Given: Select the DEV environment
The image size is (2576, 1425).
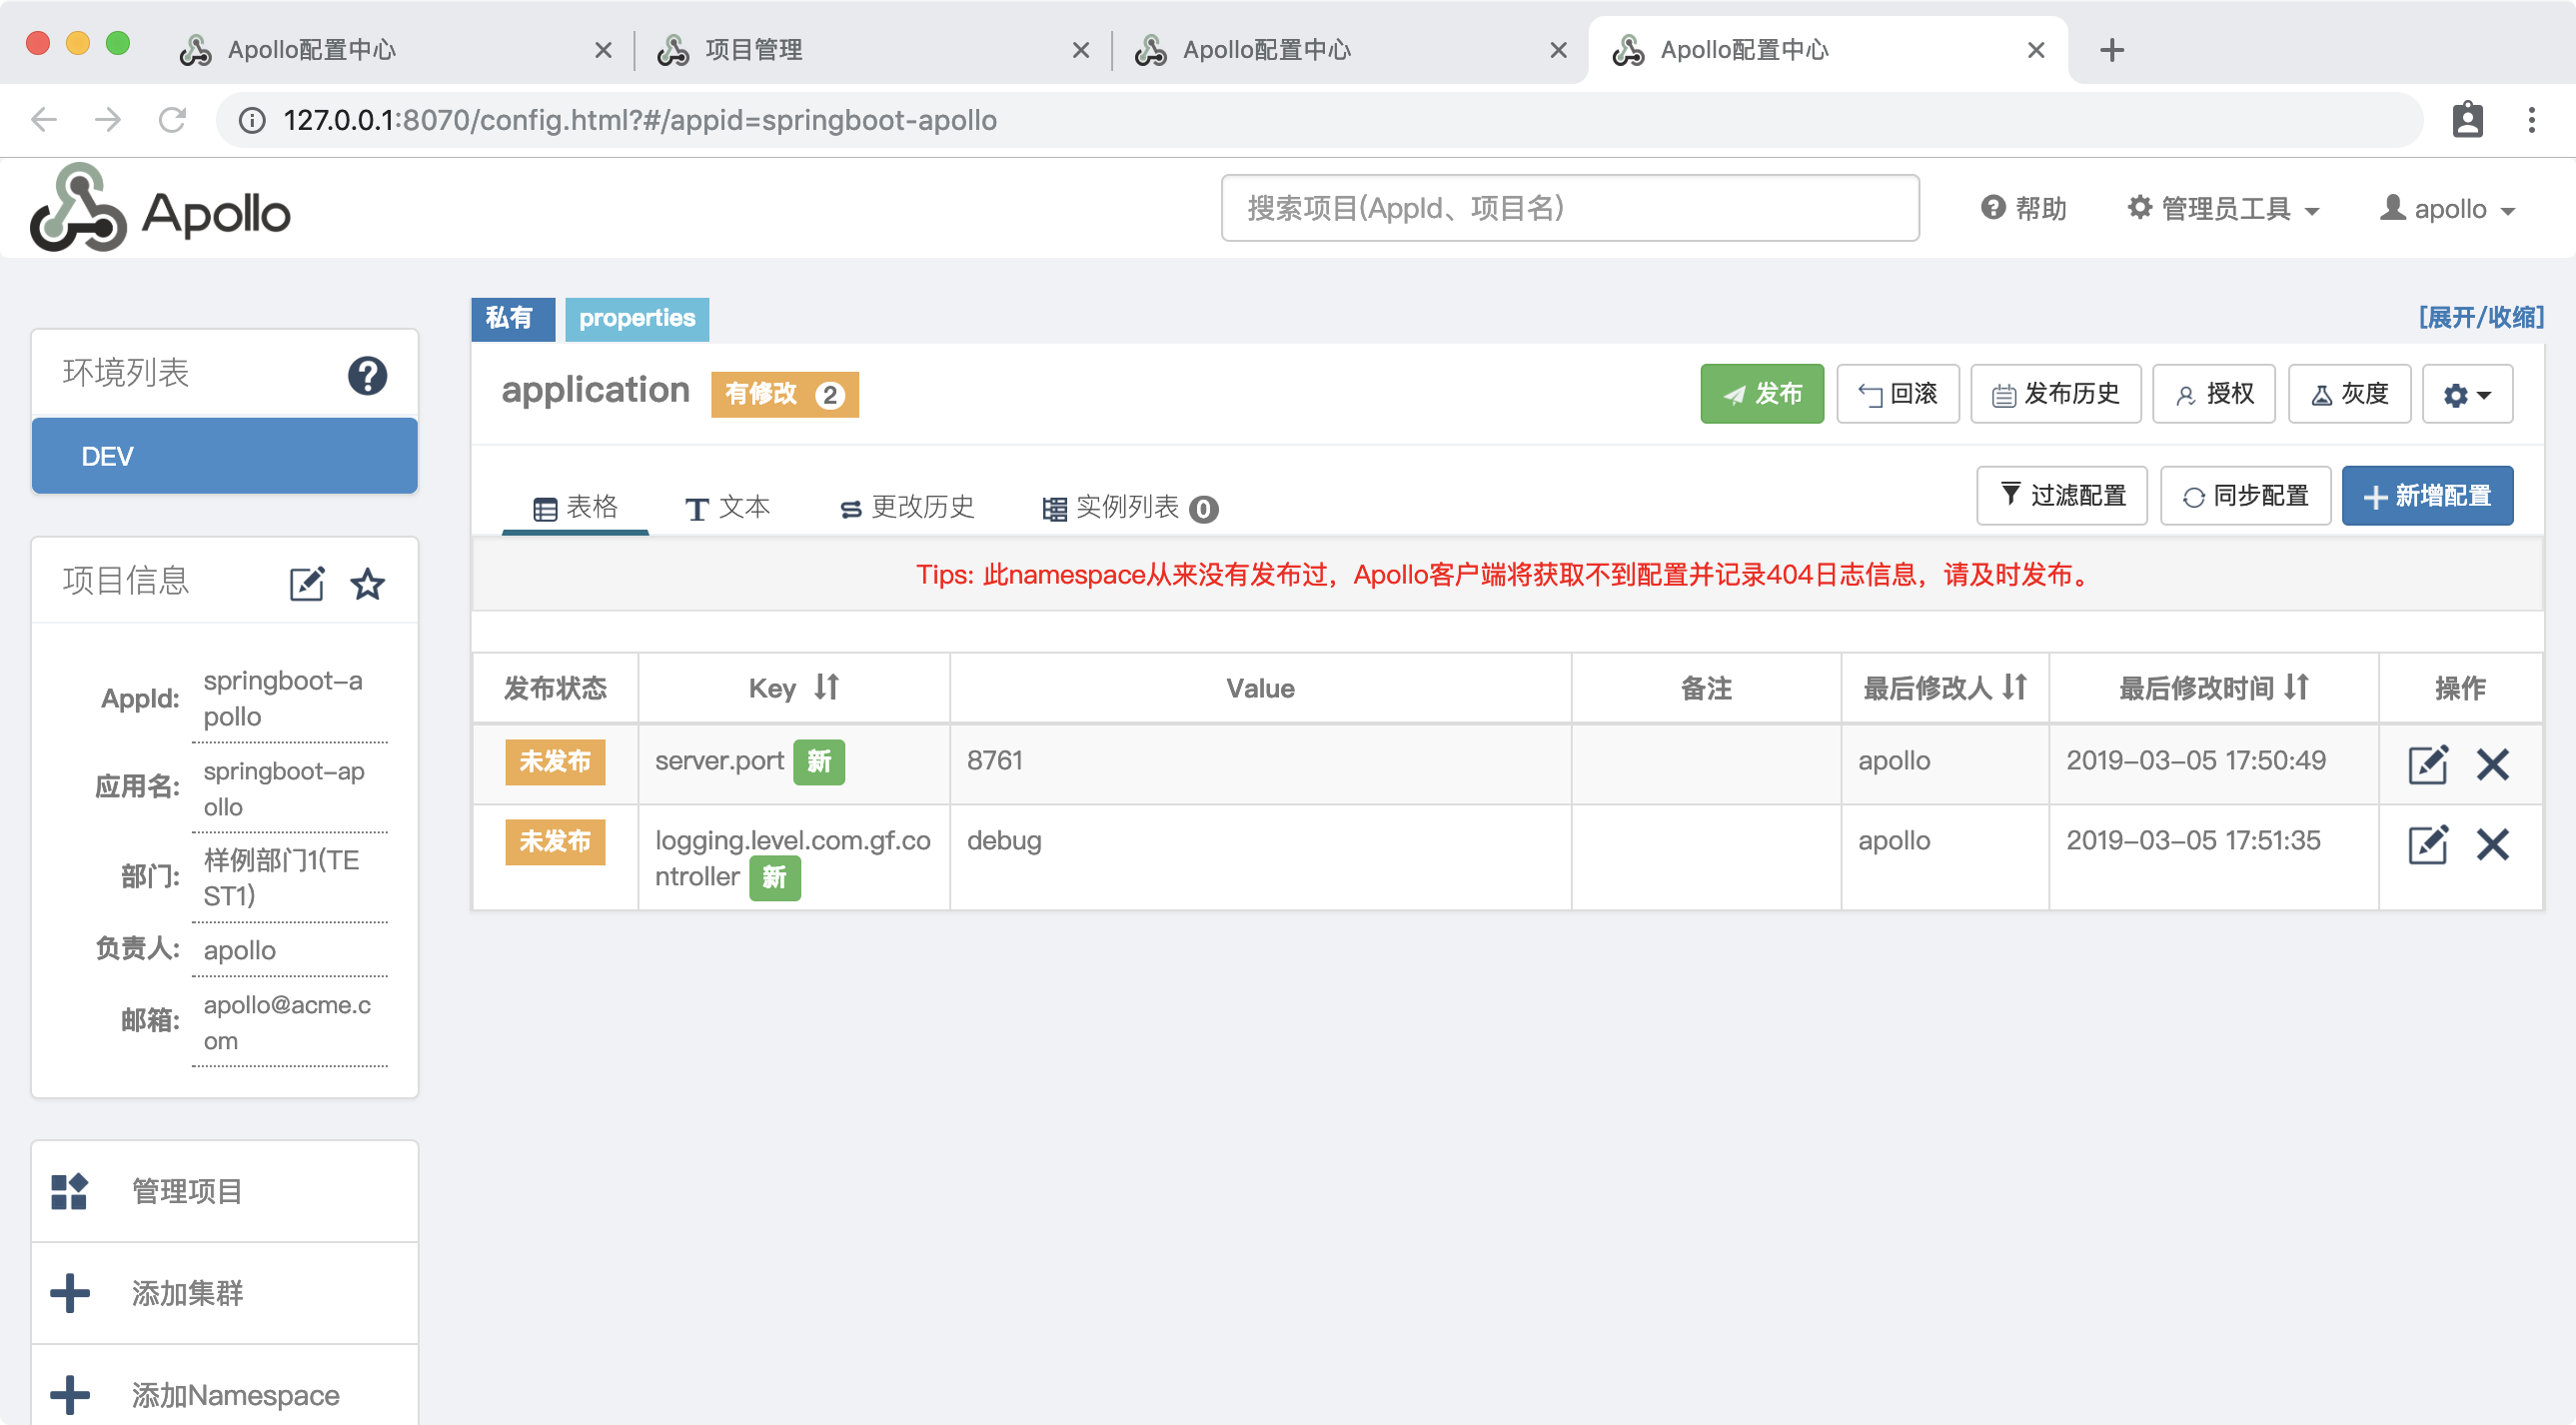Looking at the screenshot, I should (225, 456).
